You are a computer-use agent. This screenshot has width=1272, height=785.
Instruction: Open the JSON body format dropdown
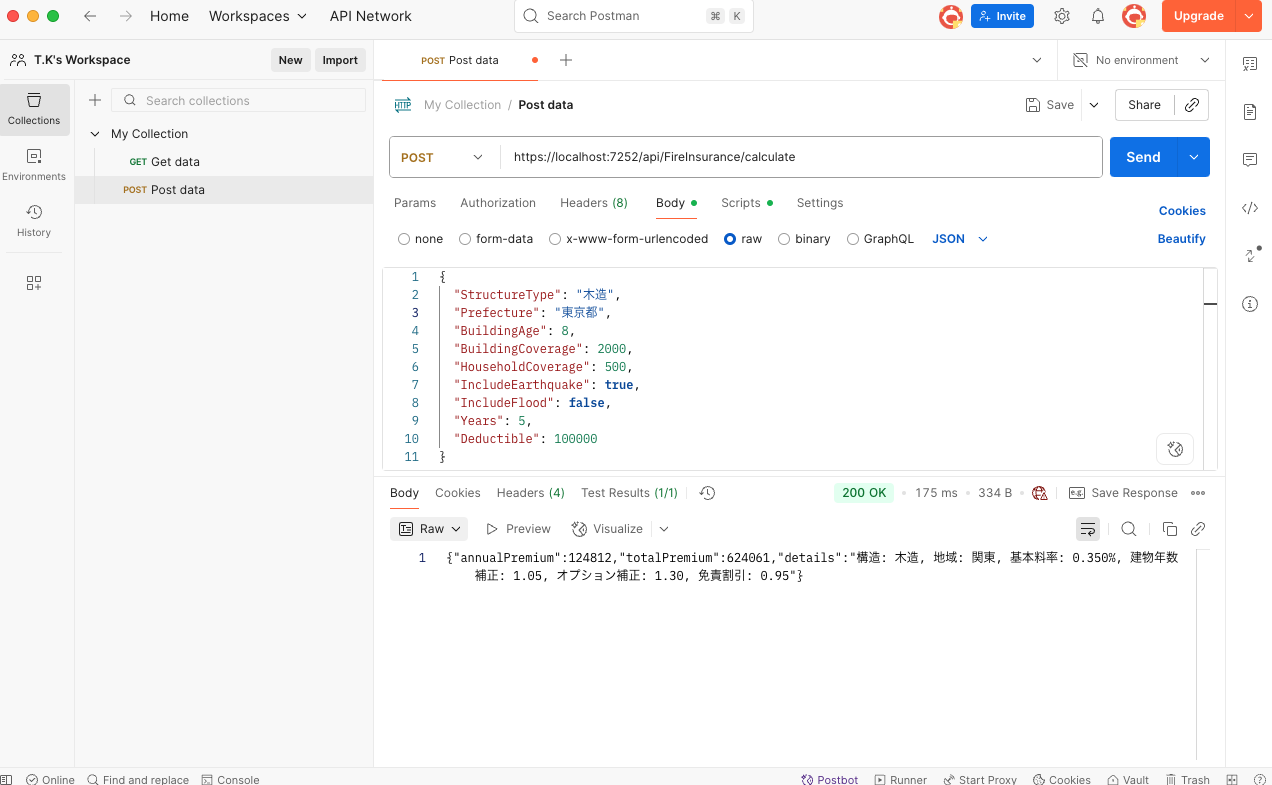click(x=960, y=239)
